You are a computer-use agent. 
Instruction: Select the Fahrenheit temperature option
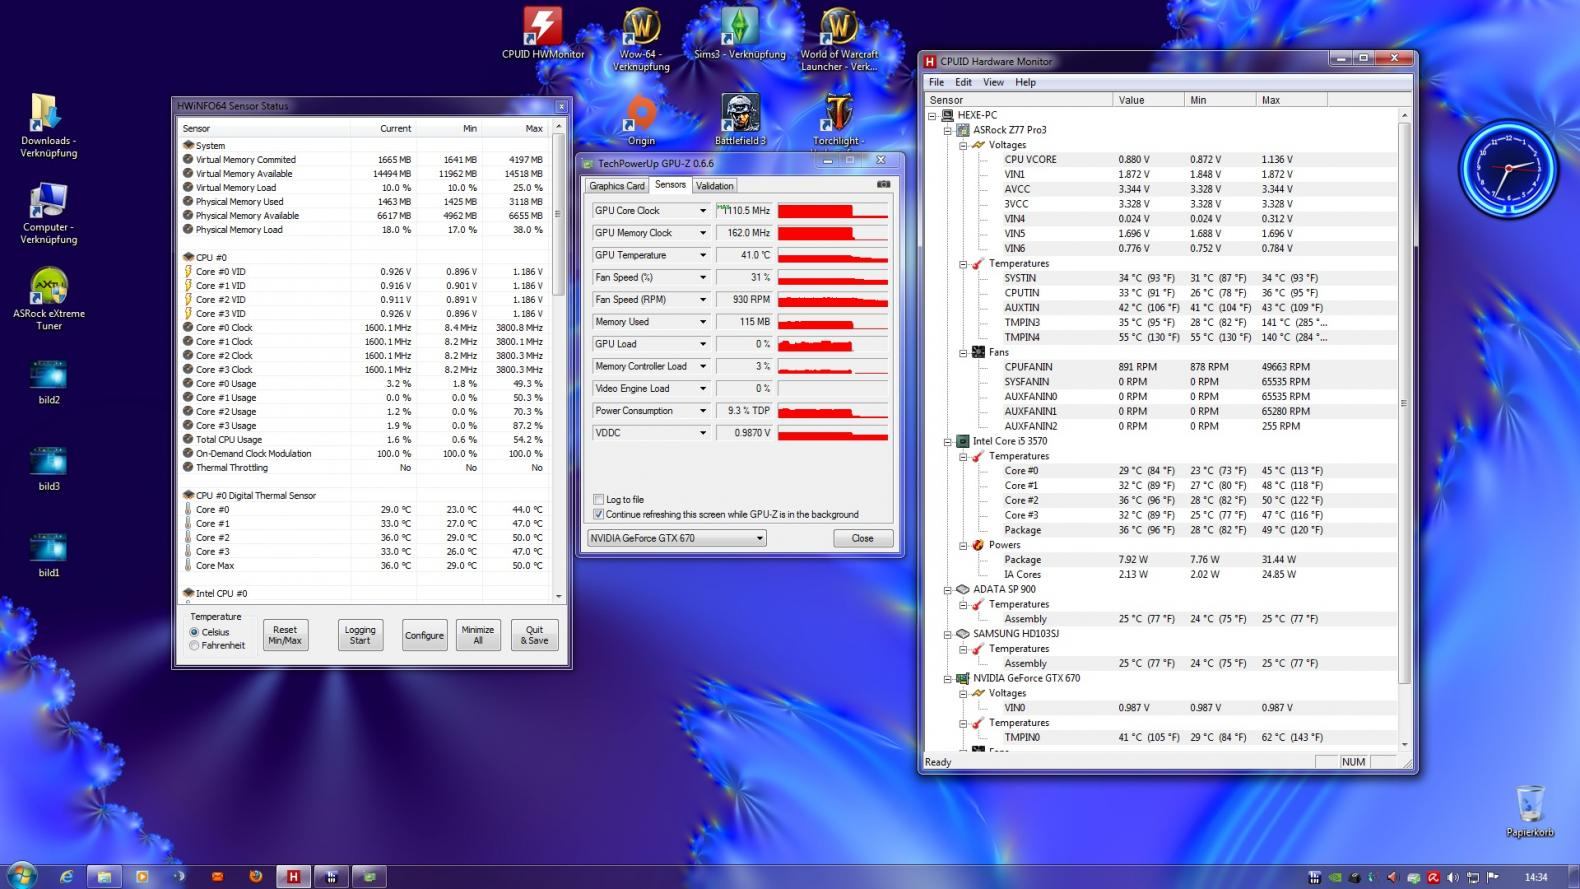coord(194,646)
